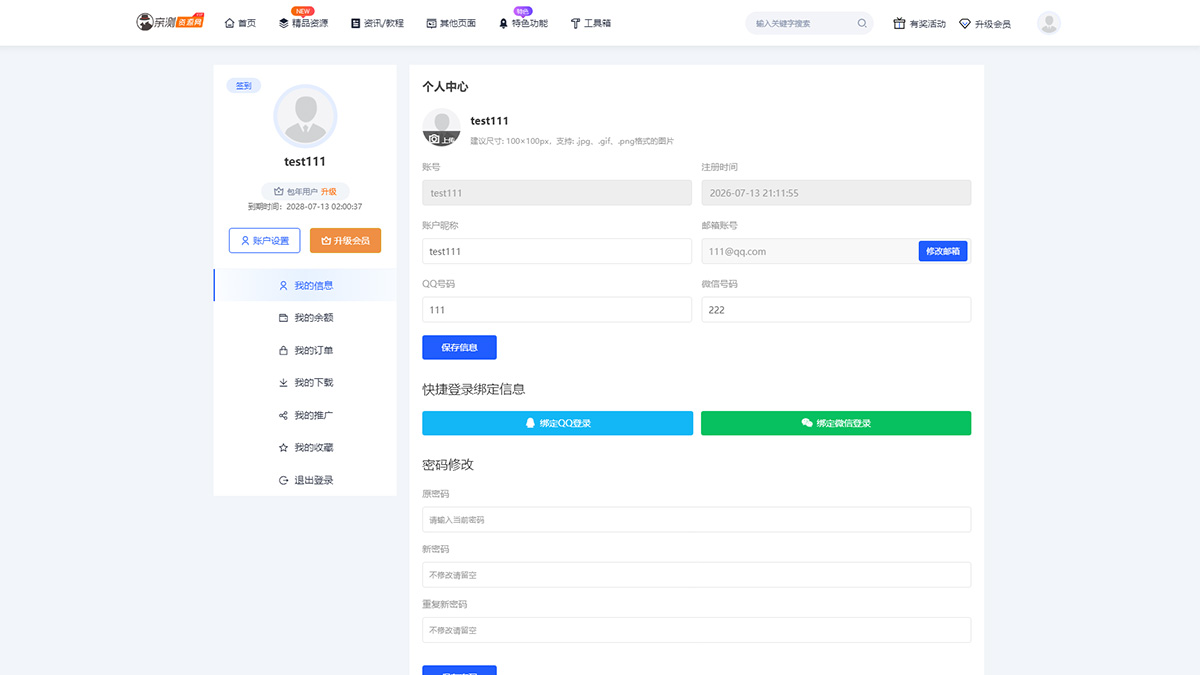Image resolution: width=1200 pixels, height=675 pixels.
Task: Click the document icon beside 资讯/教程
Action: [355, 23]
